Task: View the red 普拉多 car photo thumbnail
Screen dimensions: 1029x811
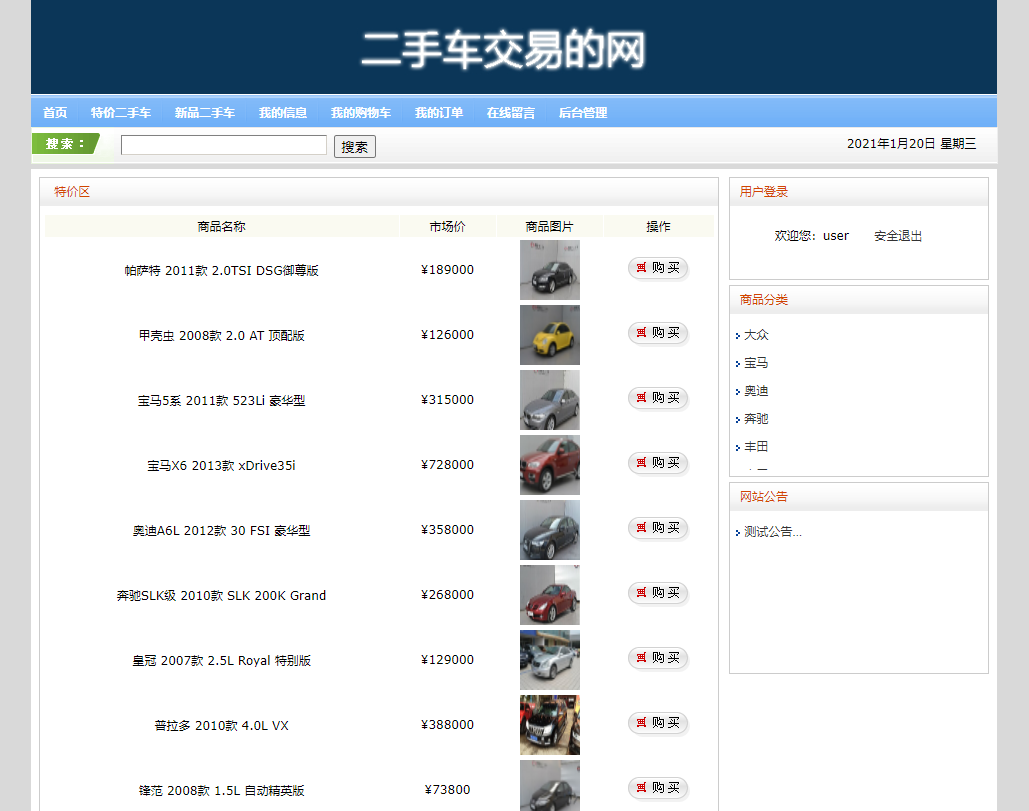Action: coord(549,724)
